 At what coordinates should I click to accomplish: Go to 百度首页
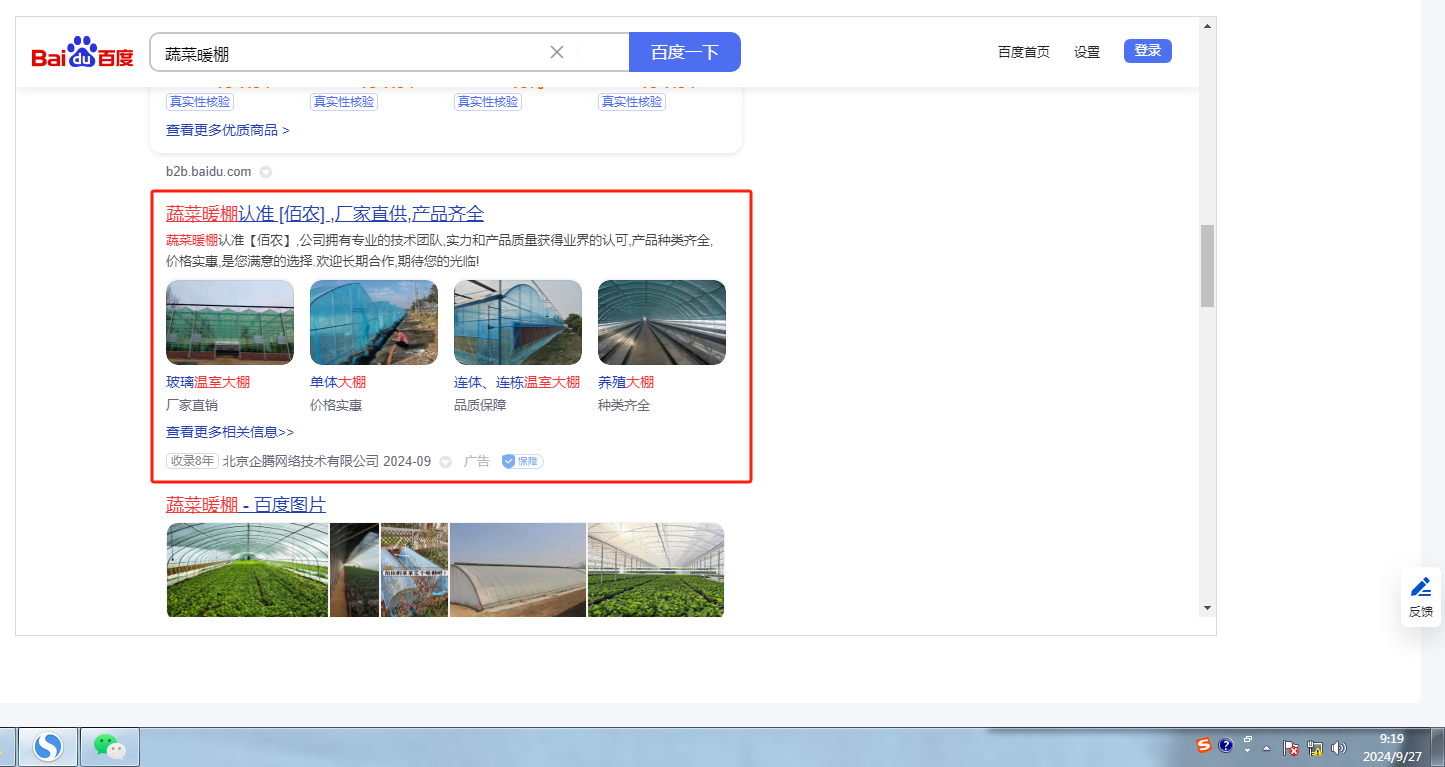pyautogui.click(x=1024, y=52)
